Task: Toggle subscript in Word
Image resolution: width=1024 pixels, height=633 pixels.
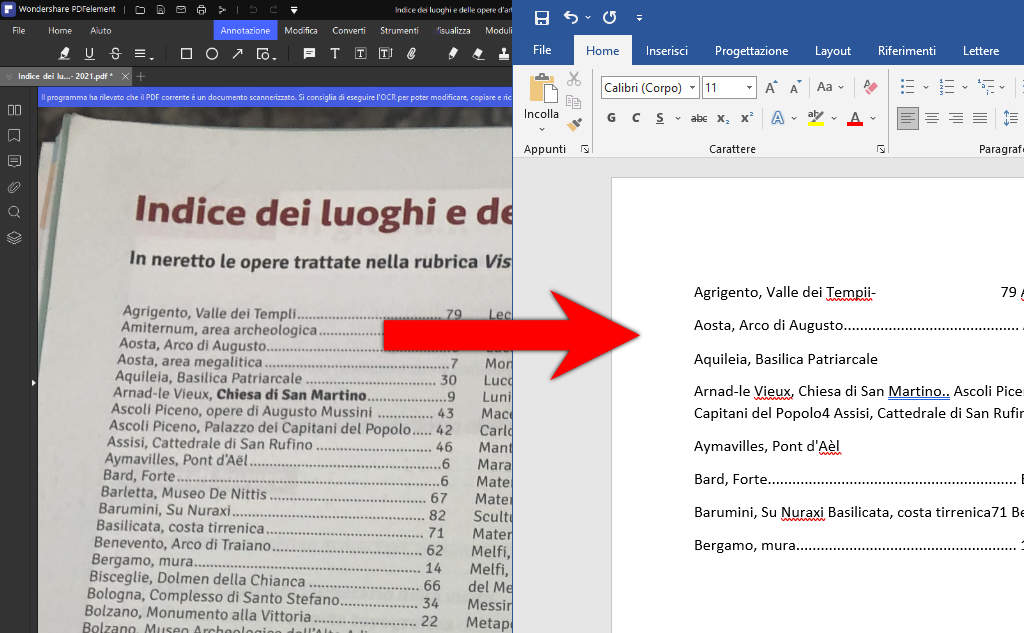Action: coord(723,118)
